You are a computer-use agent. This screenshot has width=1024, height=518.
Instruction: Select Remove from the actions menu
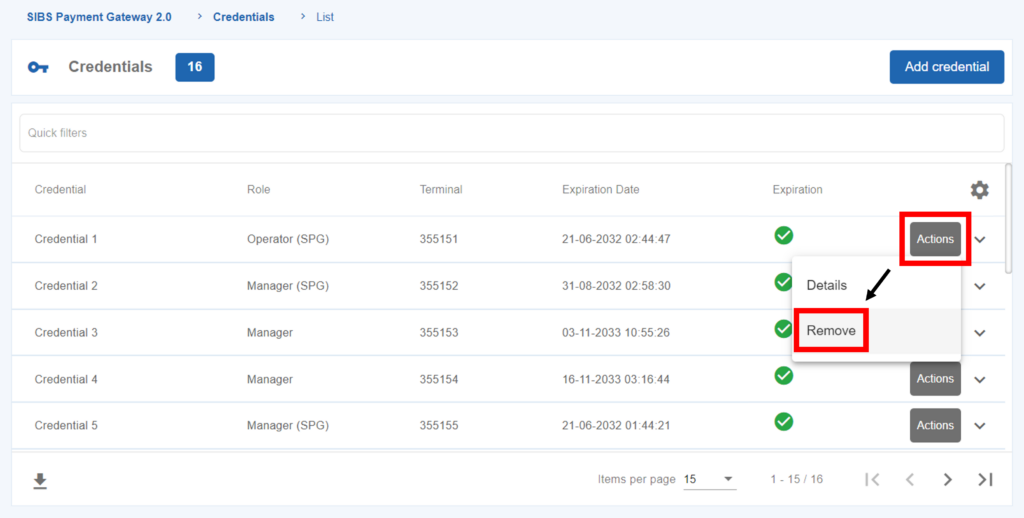[831, 331]
